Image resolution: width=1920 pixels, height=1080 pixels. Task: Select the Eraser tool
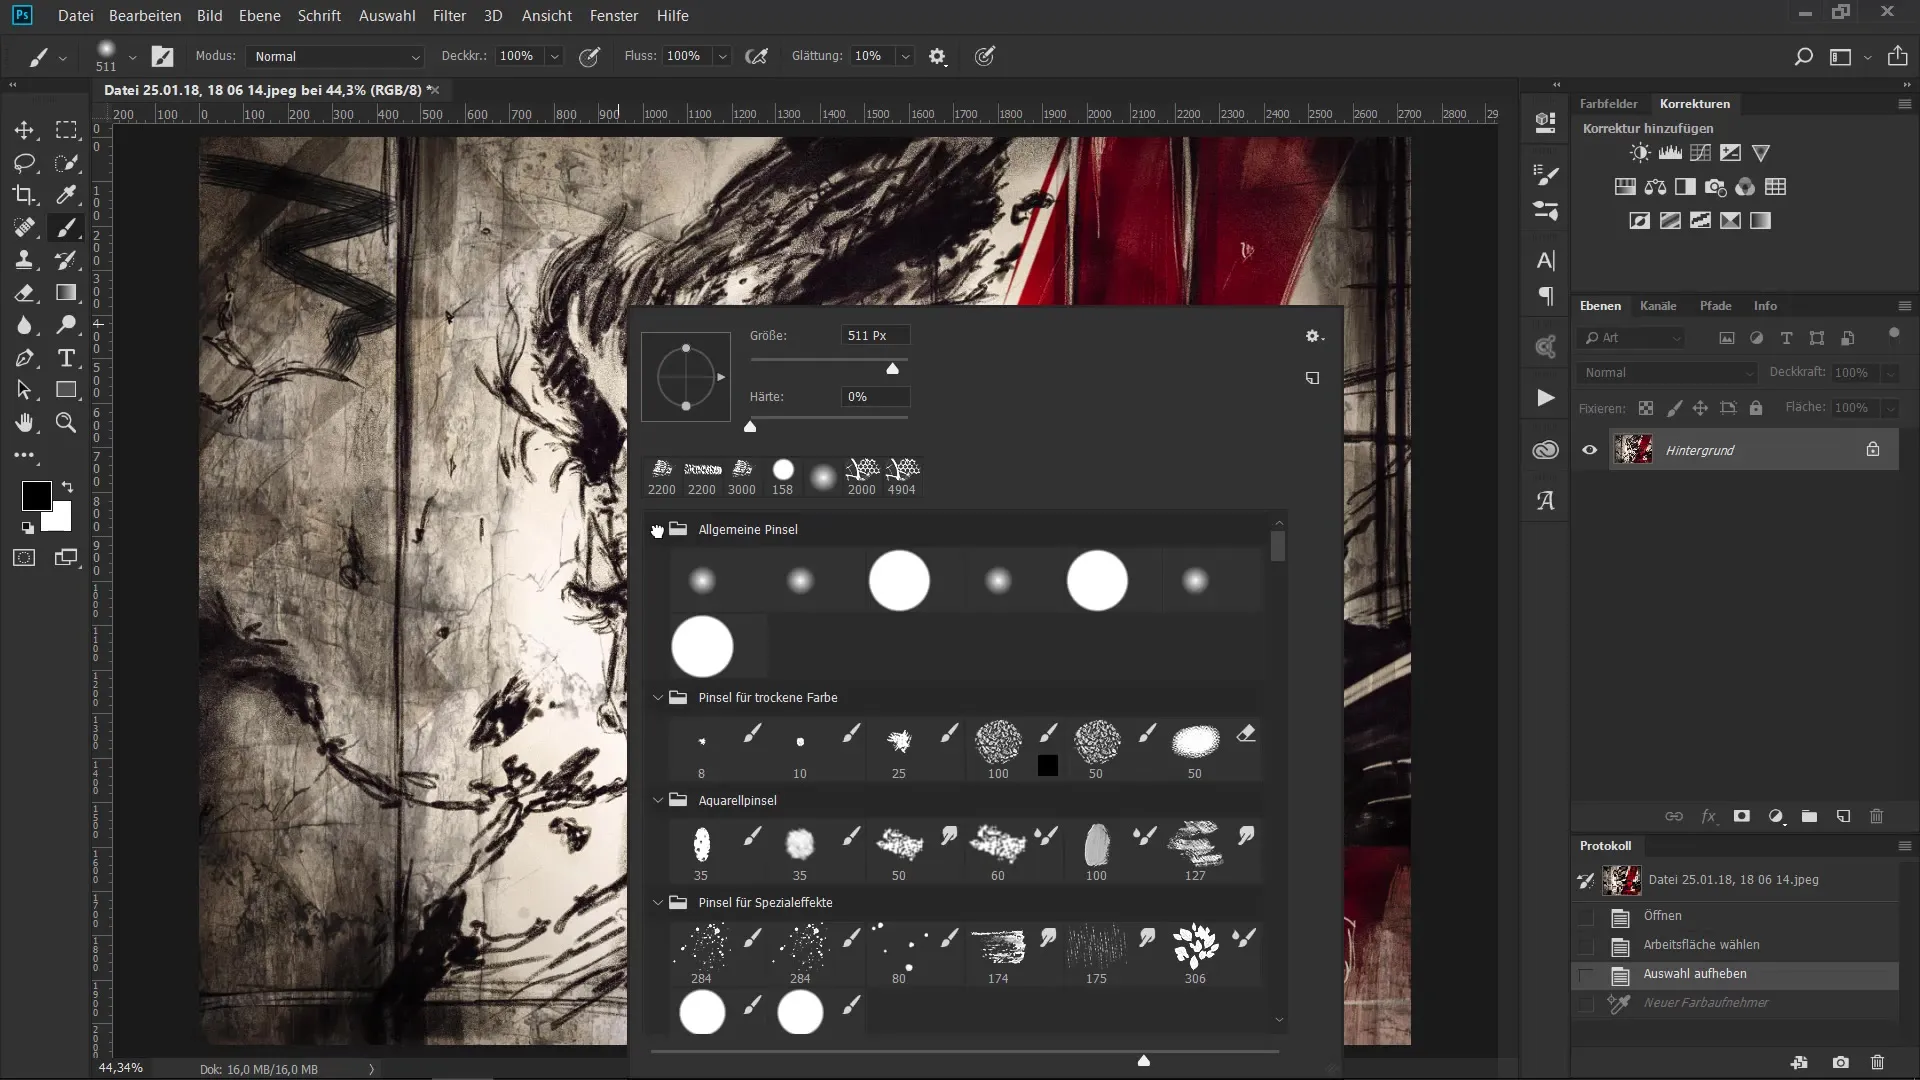pos(24,293)
